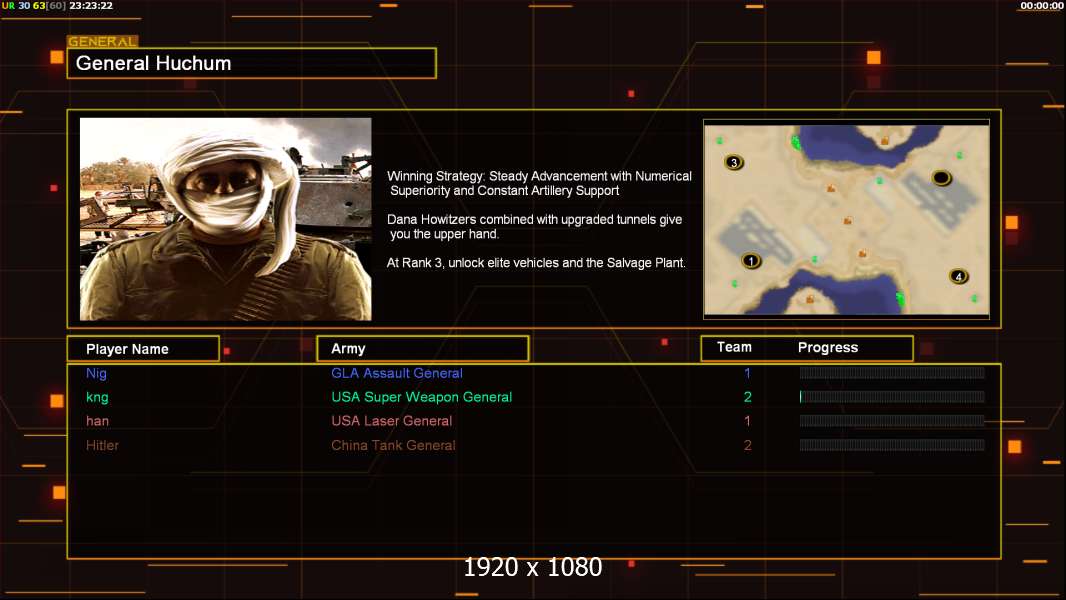The height and width of the screenshot is (600, 1066).
Task: Click start position marker 3 on minimap
Action: [734, 162]
